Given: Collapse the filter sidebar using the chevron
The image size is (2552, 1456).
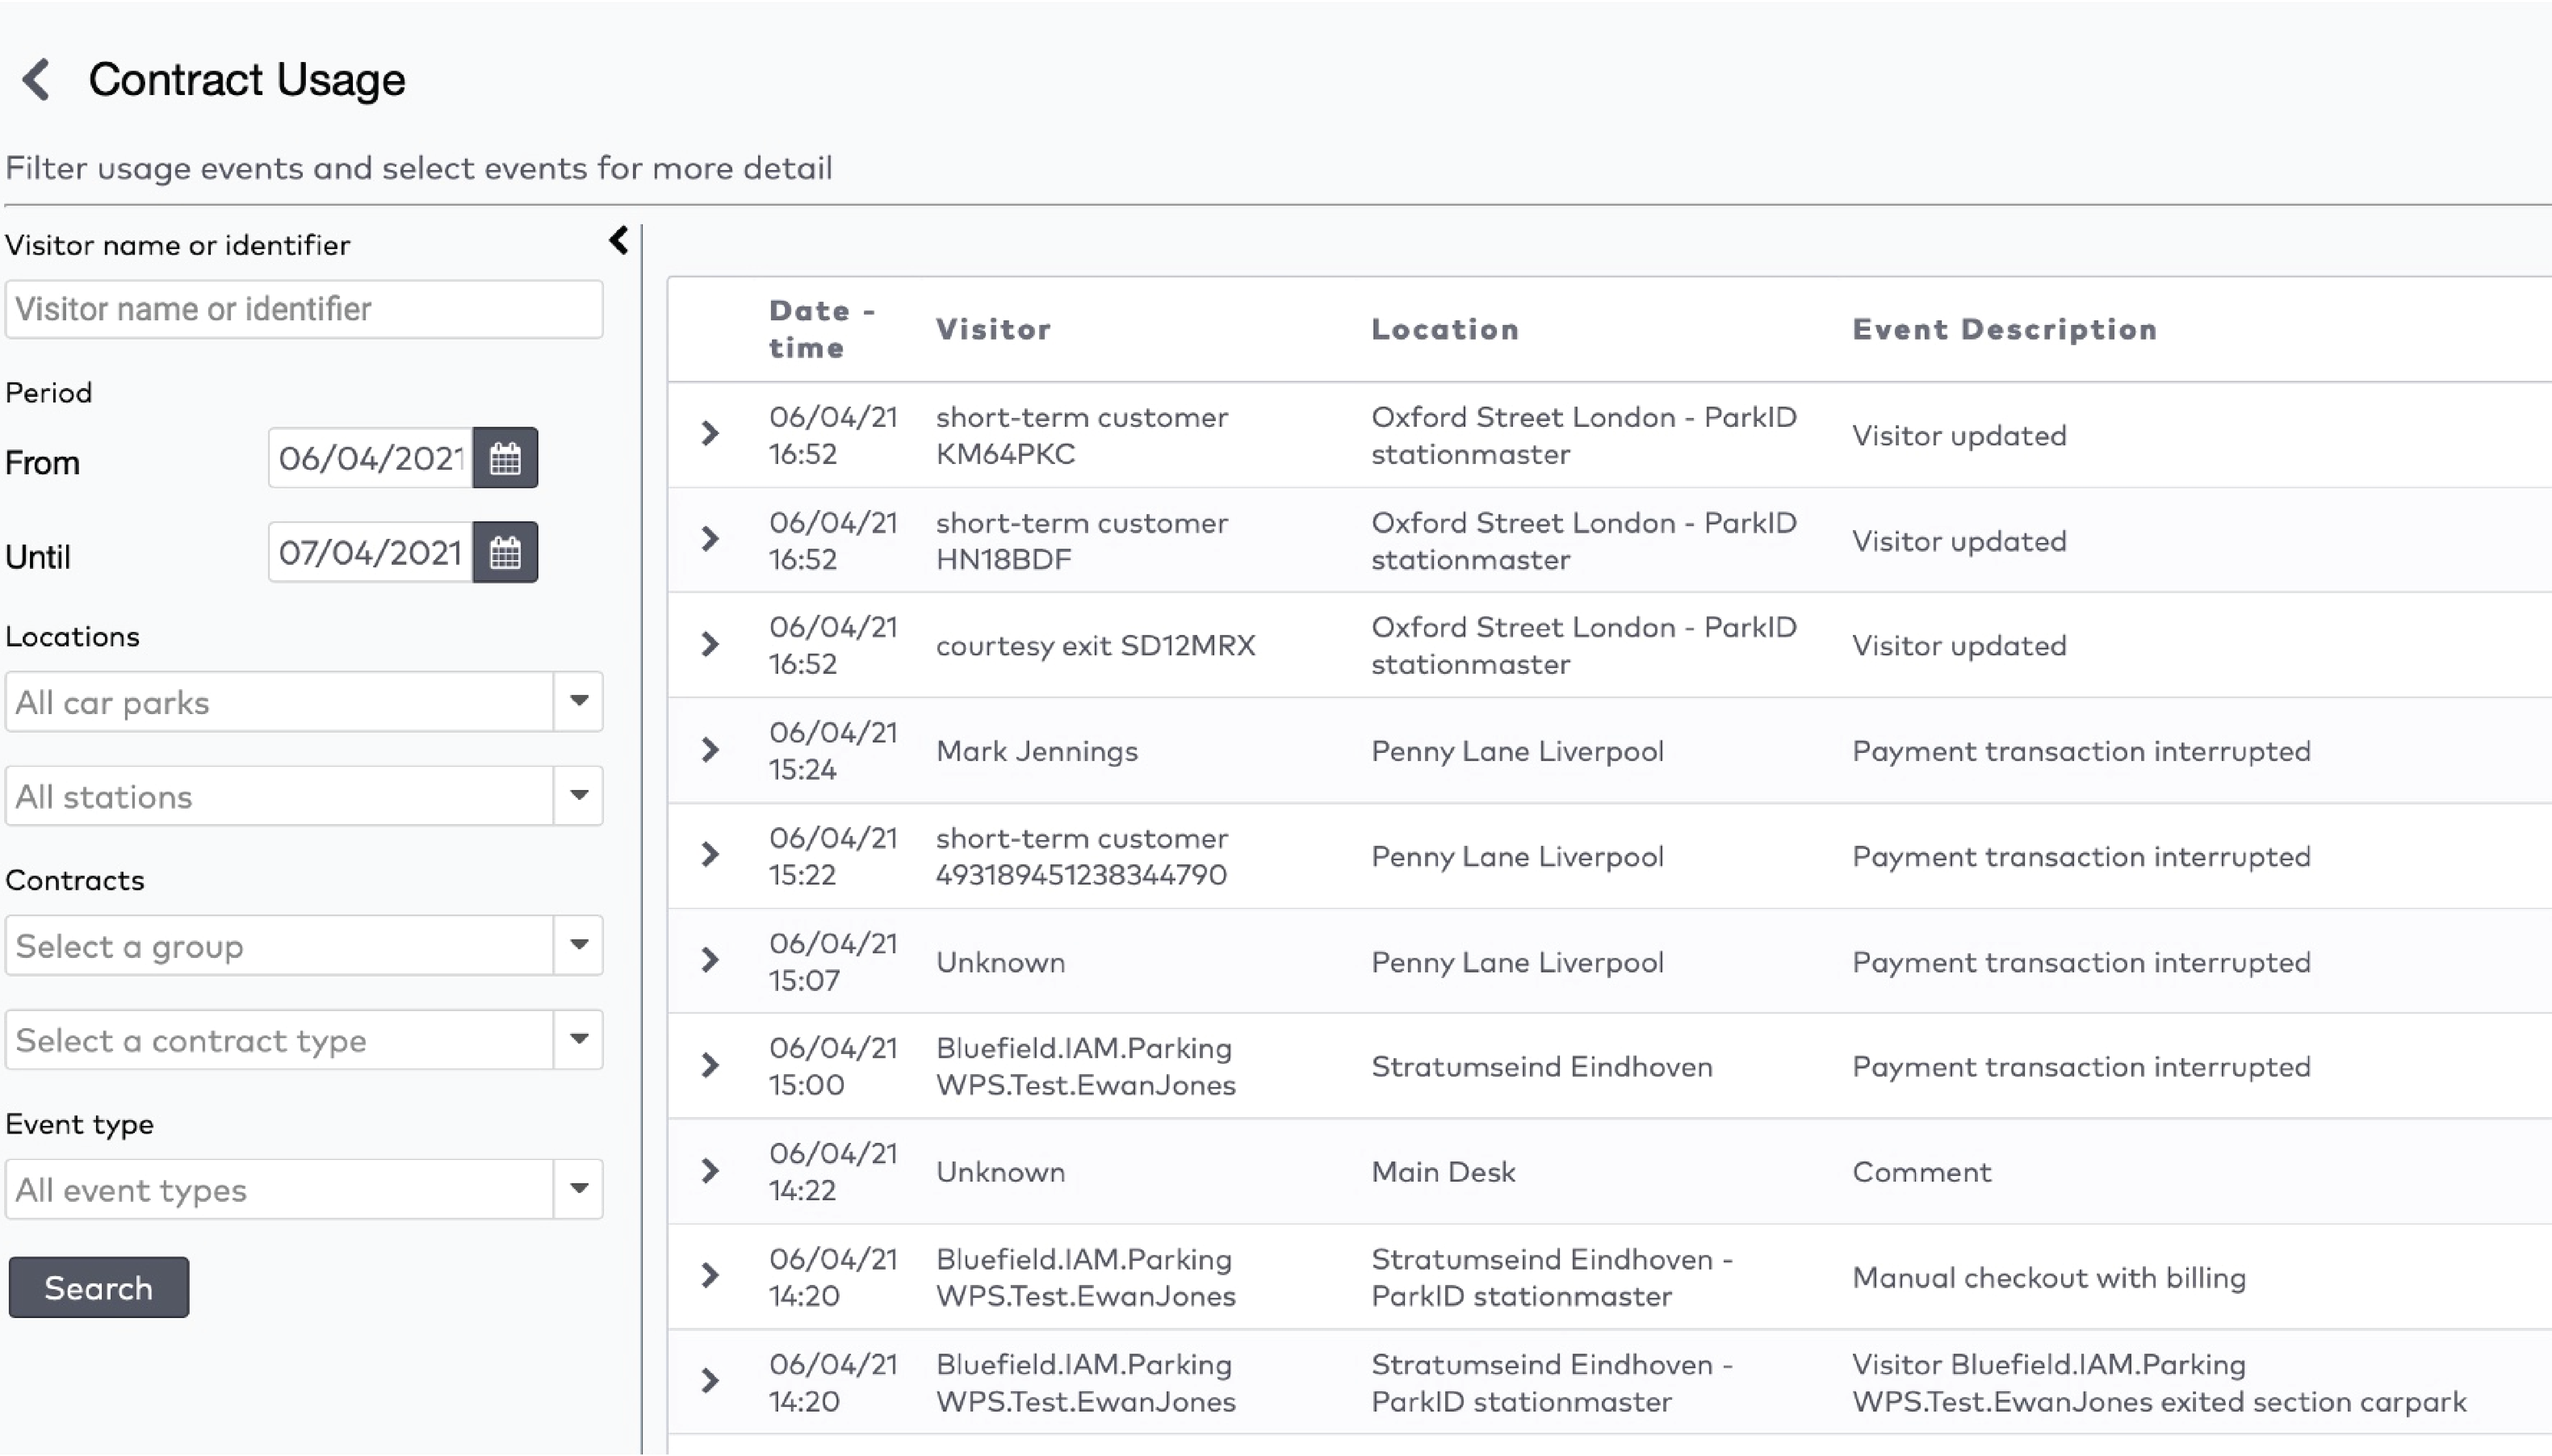Looking at the screenshot, I should tap(618, 241).
